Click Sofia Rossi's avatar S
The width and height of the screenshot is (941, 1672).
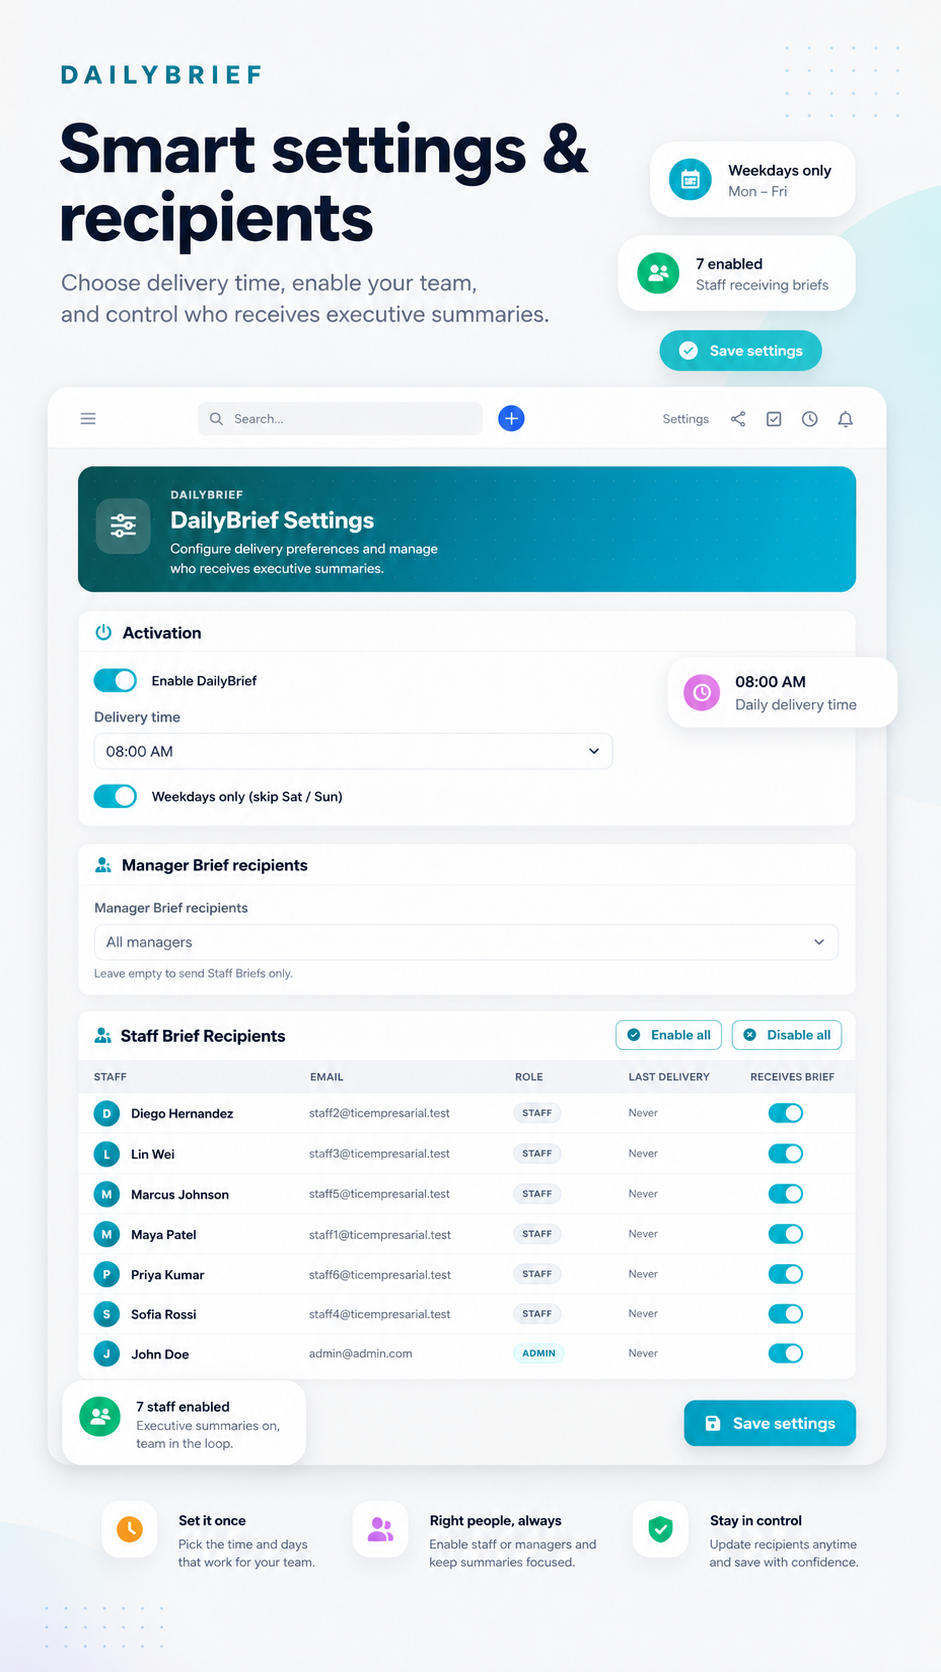point(107,1314)
